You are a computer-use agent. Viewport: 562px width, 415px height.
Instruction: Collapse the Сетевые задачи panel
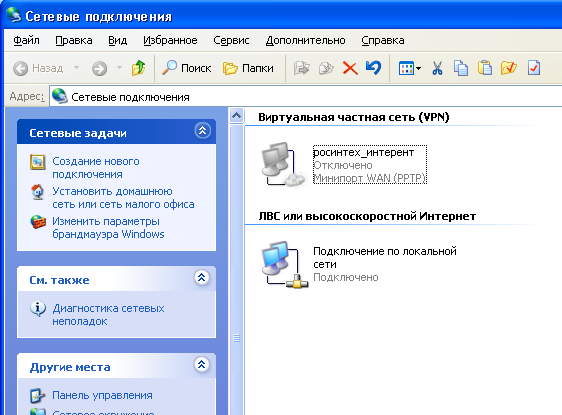(203, 130)
